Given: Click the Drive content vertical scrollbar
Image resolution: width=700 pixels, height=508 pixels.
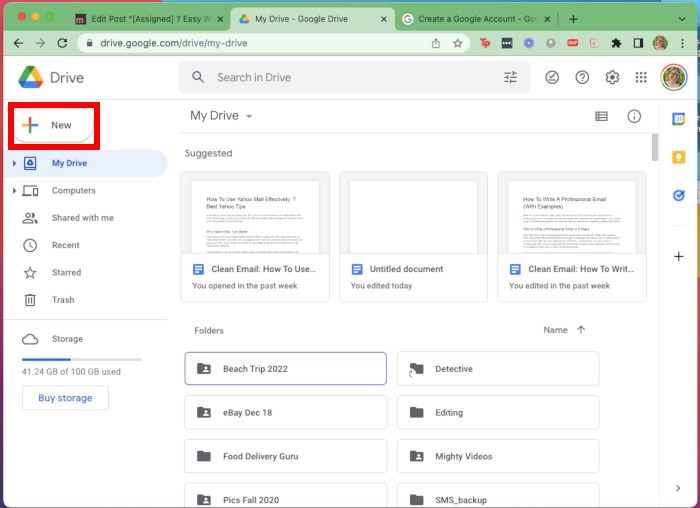Looking at the screenshot, I should (655, 147).
